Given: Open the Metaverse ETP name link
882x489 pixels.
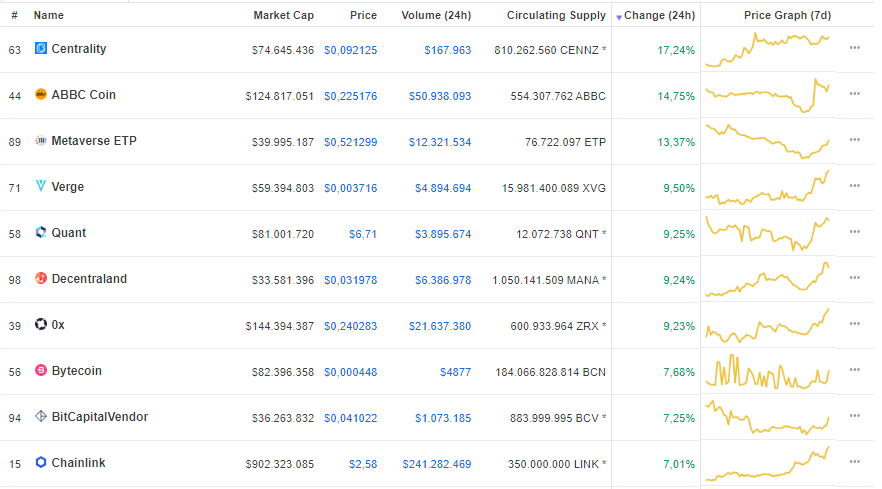Looking at the screenshot, I should [94, 141].
